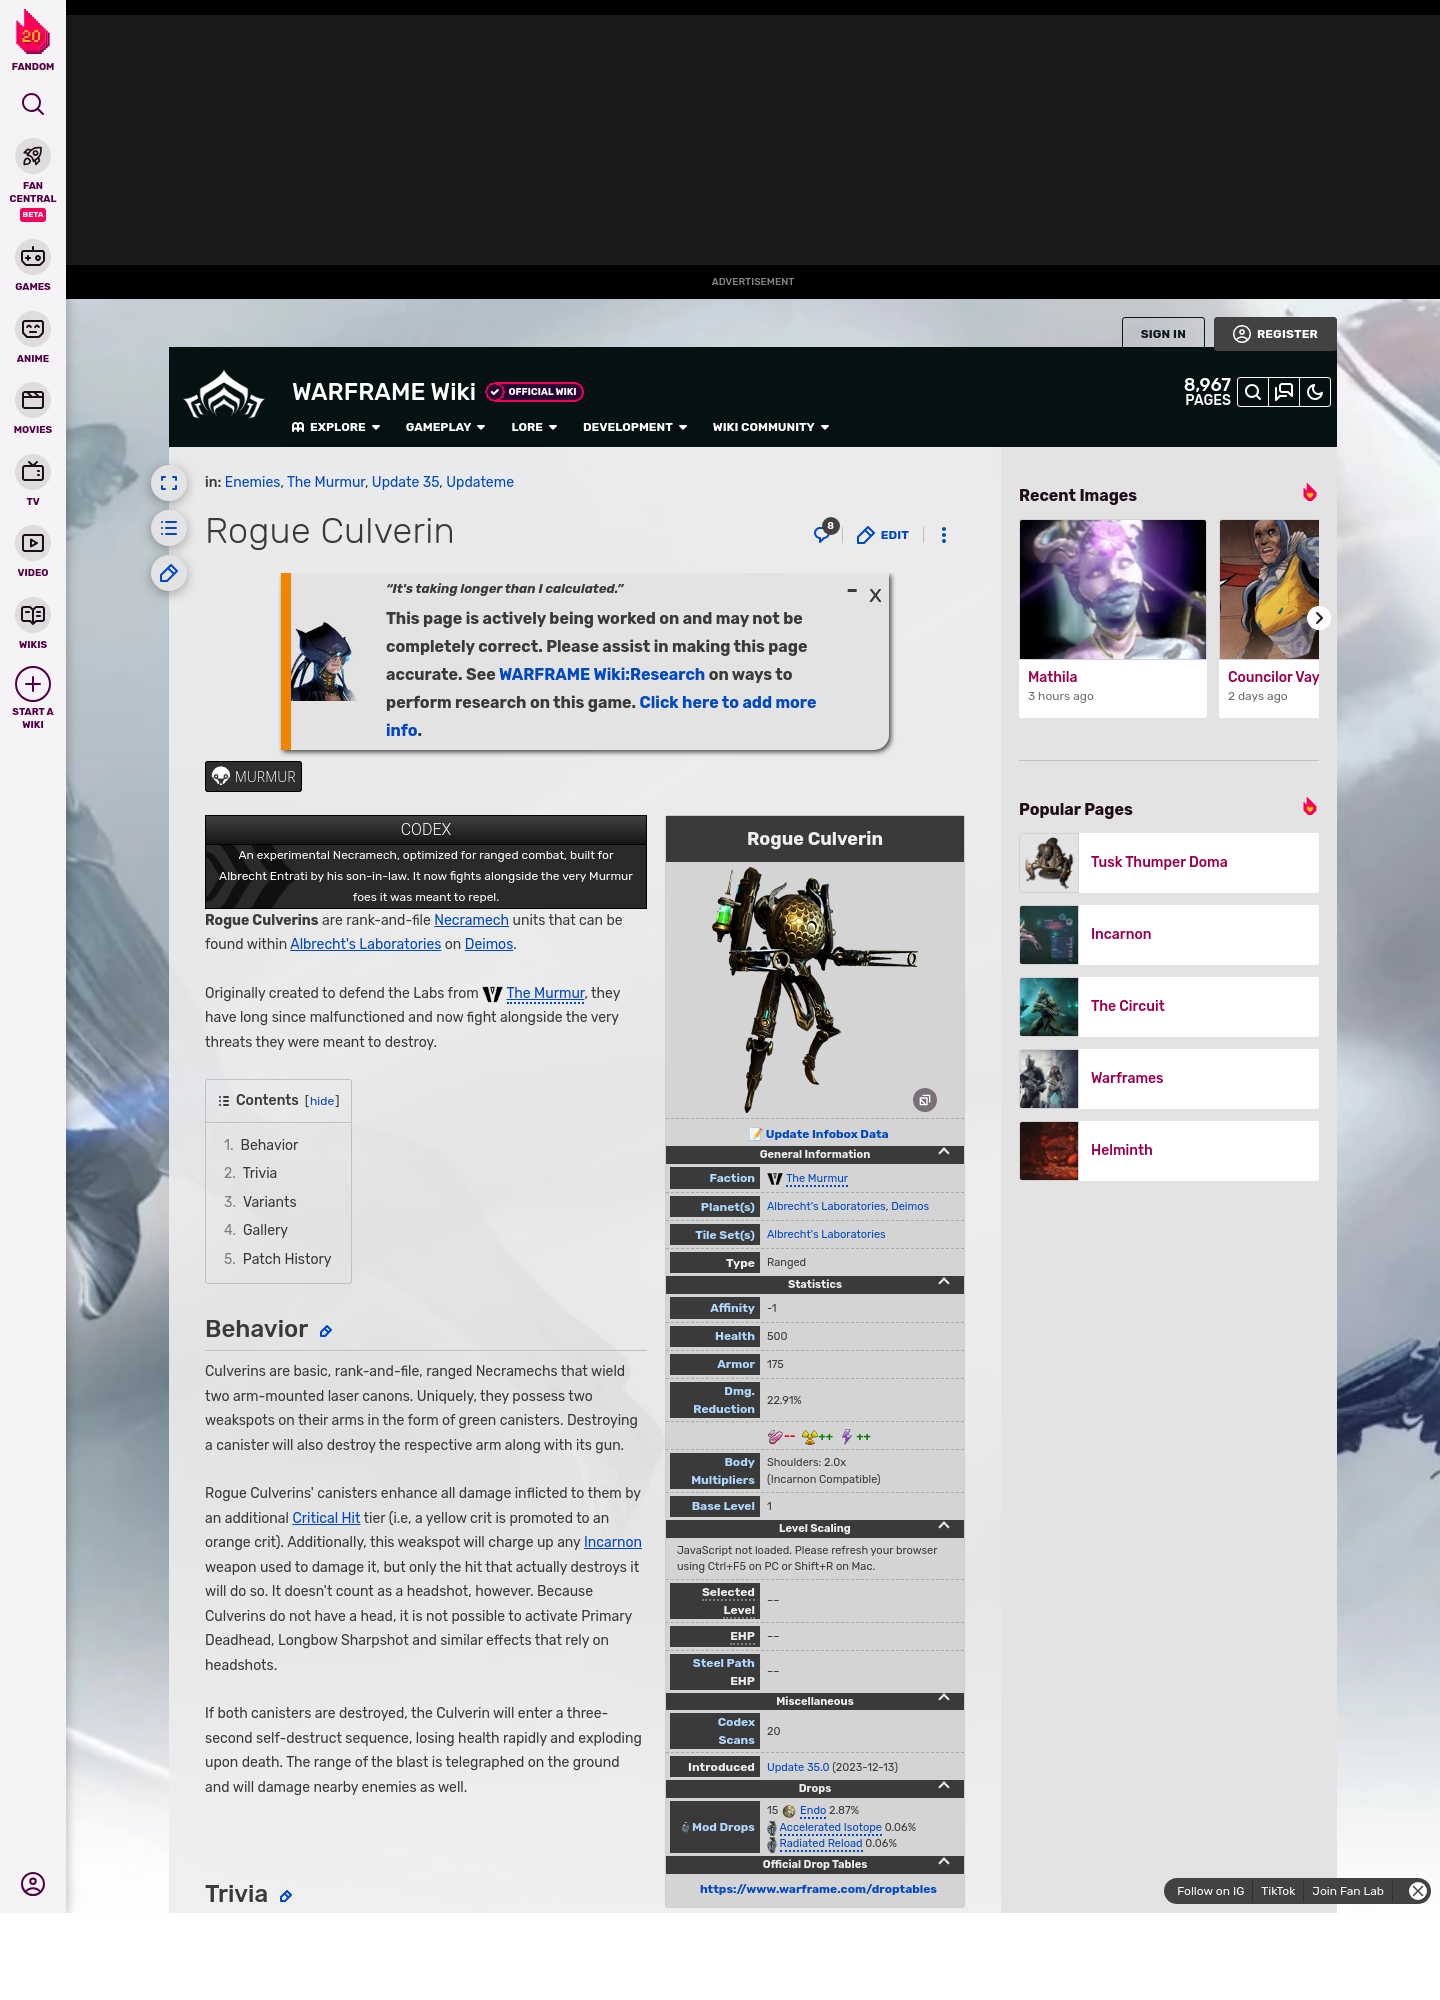Open the Lore dropdown menu

coord(534,427)
